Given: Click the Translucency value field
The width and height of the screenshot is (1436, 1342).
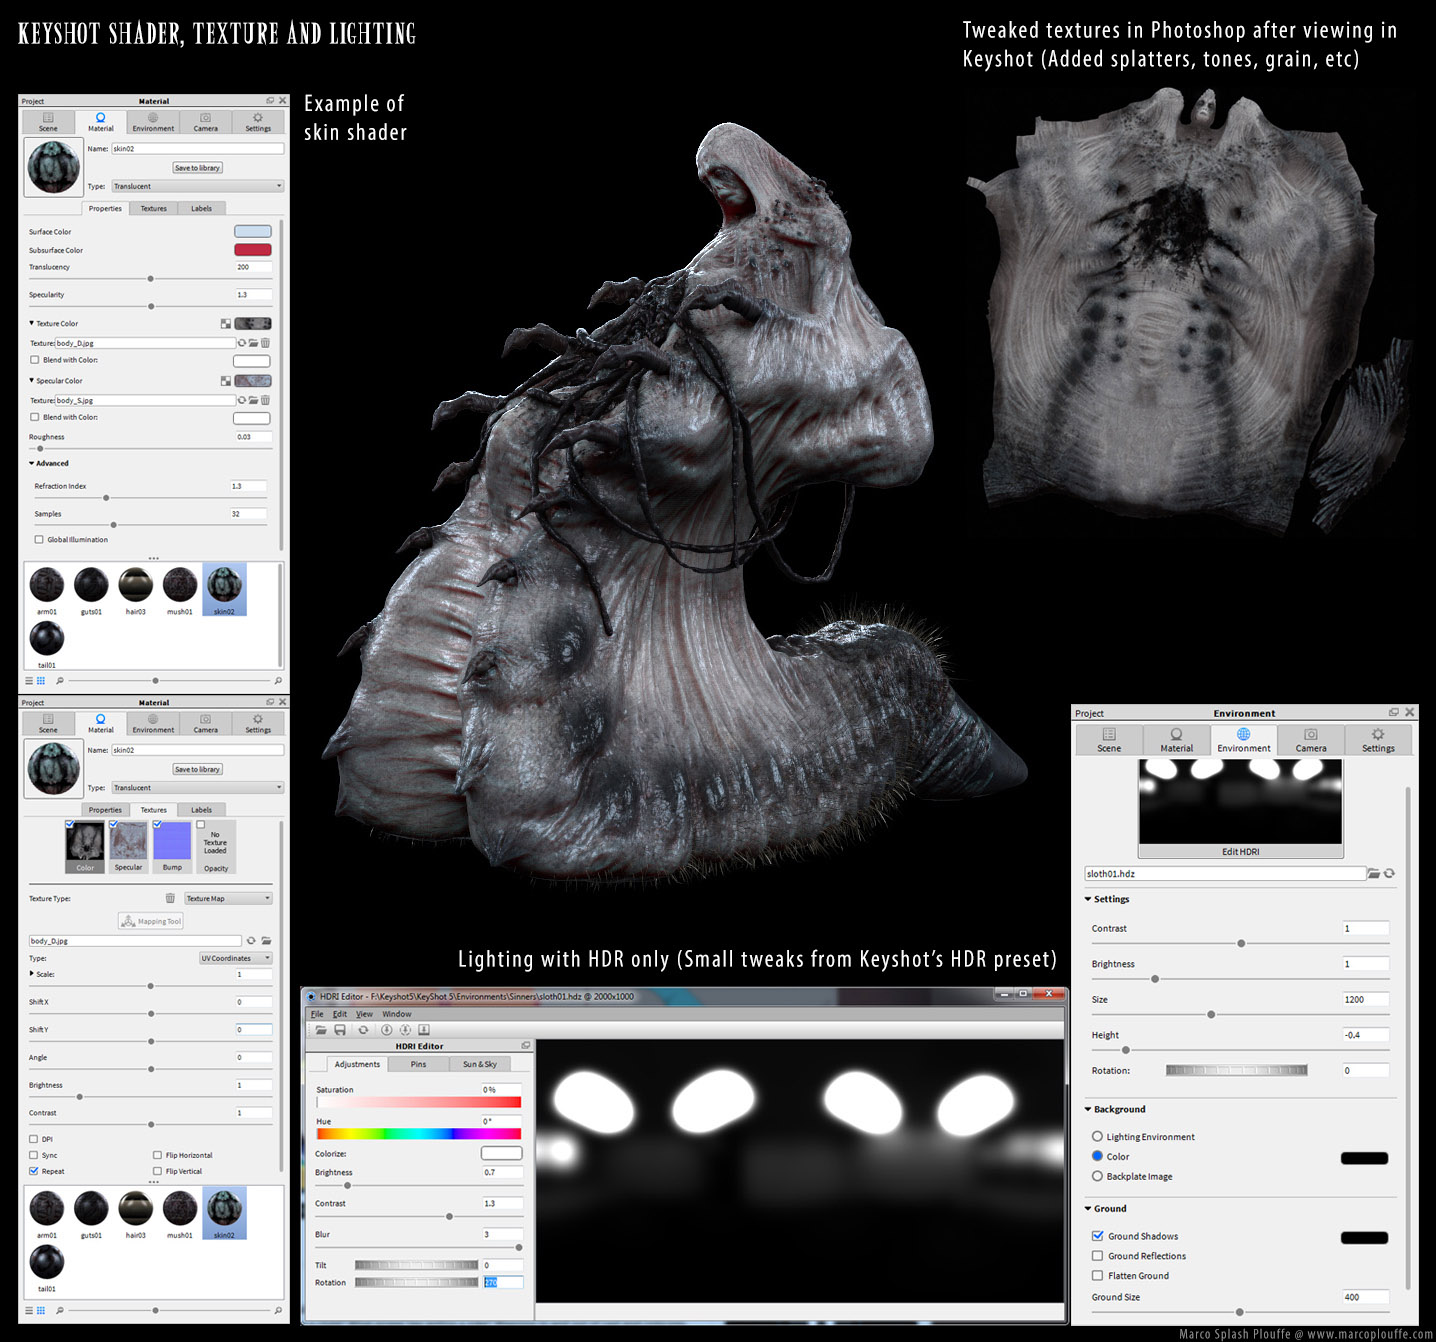Looking at the screenshot, I should click(253, 267).
